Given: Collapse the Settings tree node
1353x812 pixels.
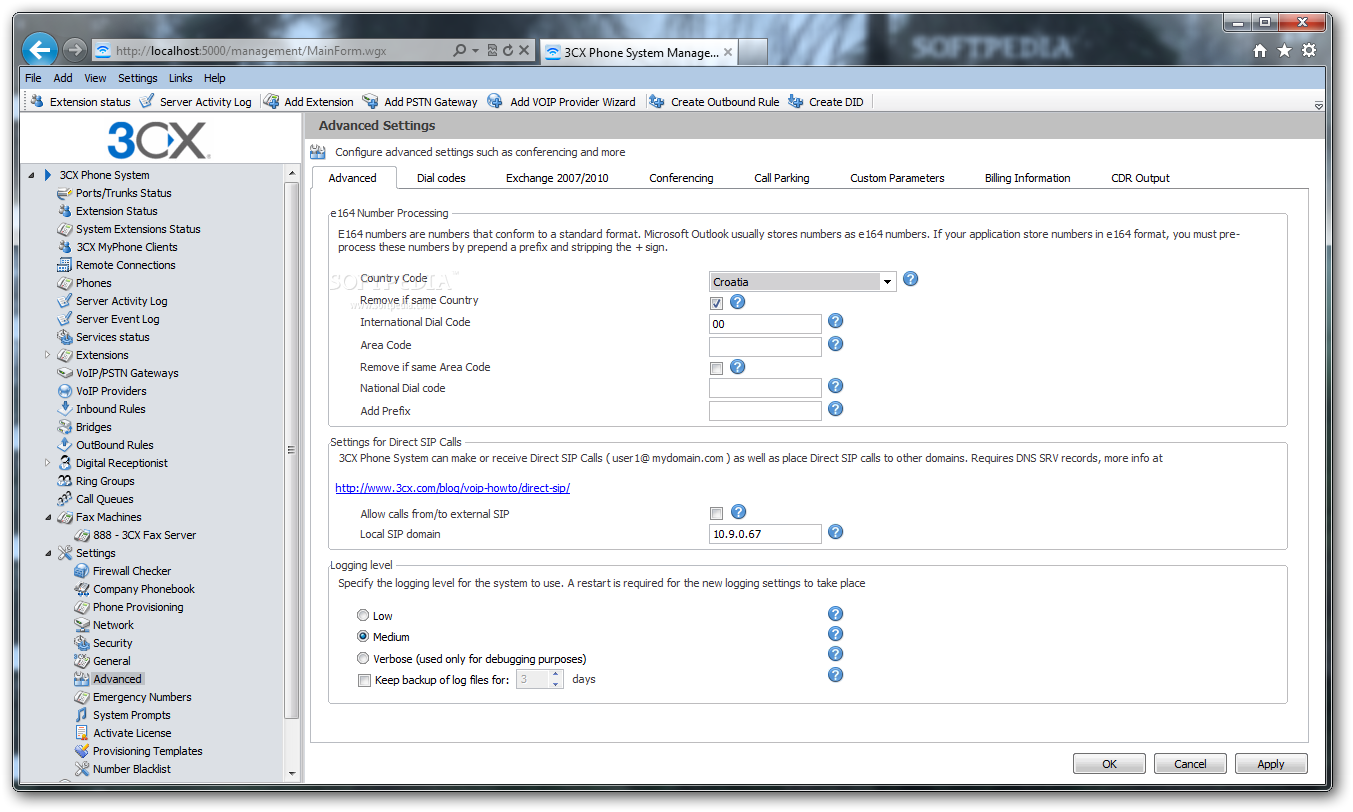Looking at the screenshot, I should (48, 553).
